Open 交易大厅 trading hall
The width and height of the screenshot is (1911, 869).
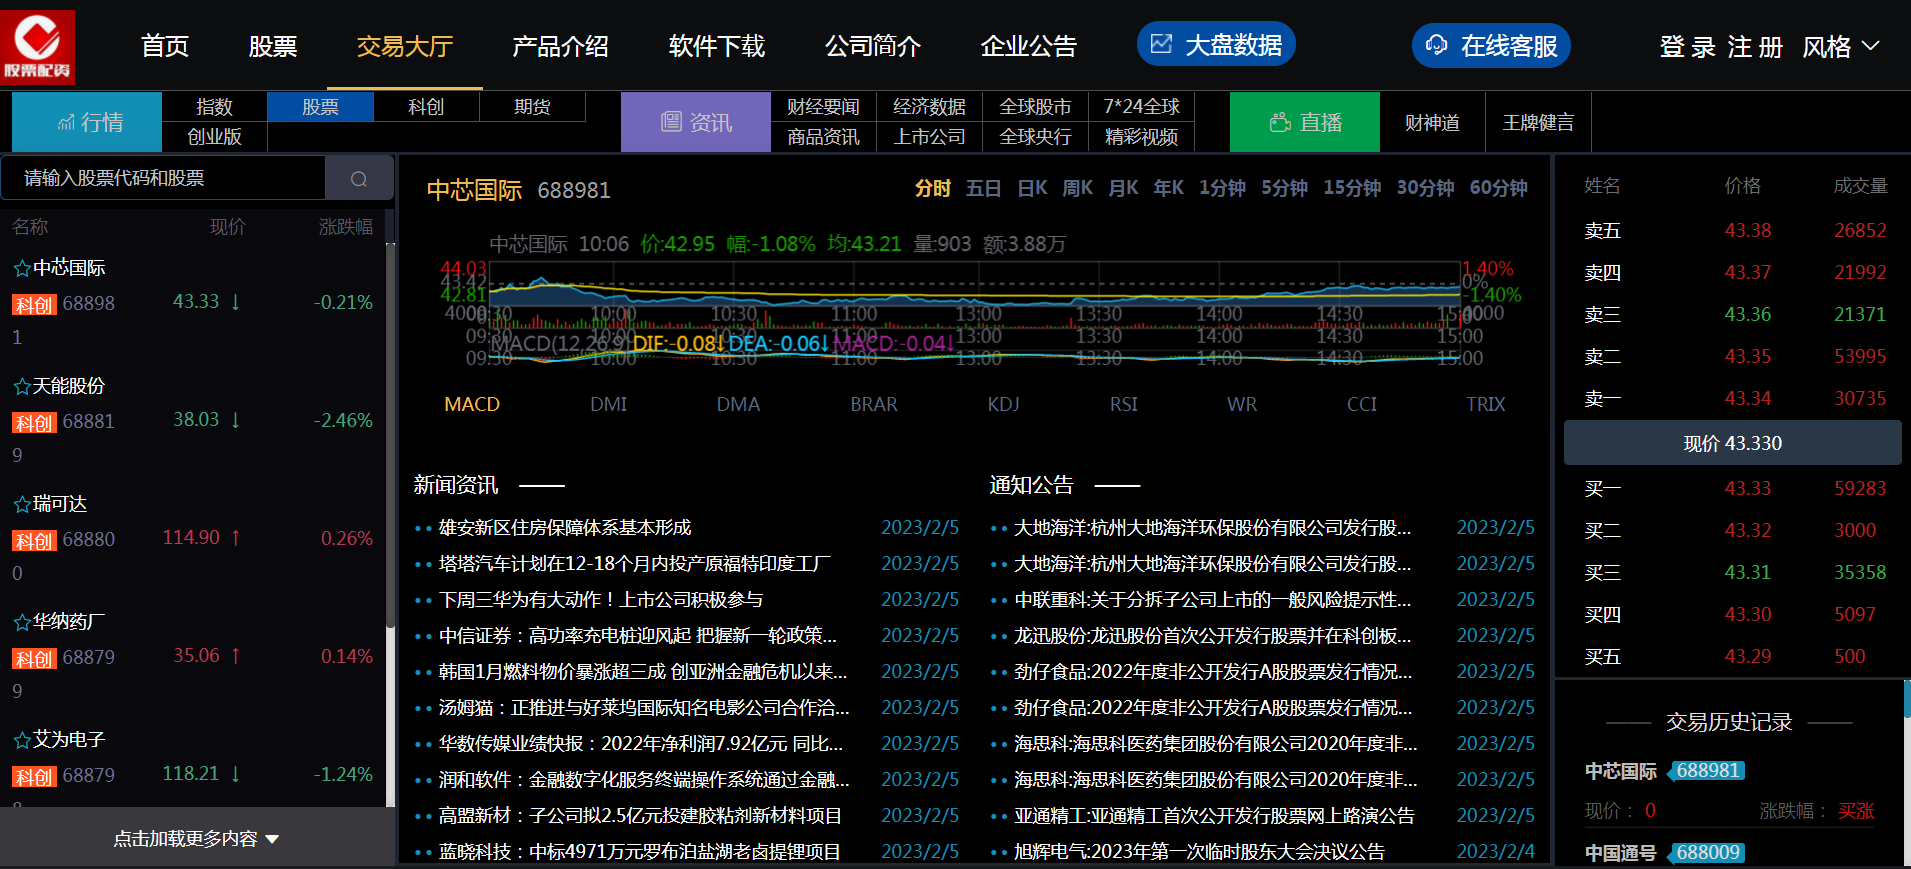pyautogui.click(x=405, y=46)
